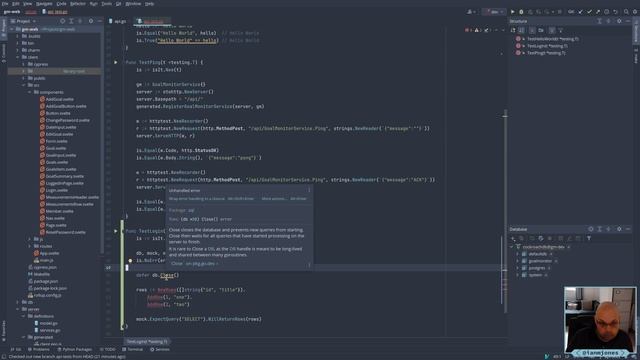
Task: Click the Debug bug icon in the toolbar
Action: (x=521, y=12)
